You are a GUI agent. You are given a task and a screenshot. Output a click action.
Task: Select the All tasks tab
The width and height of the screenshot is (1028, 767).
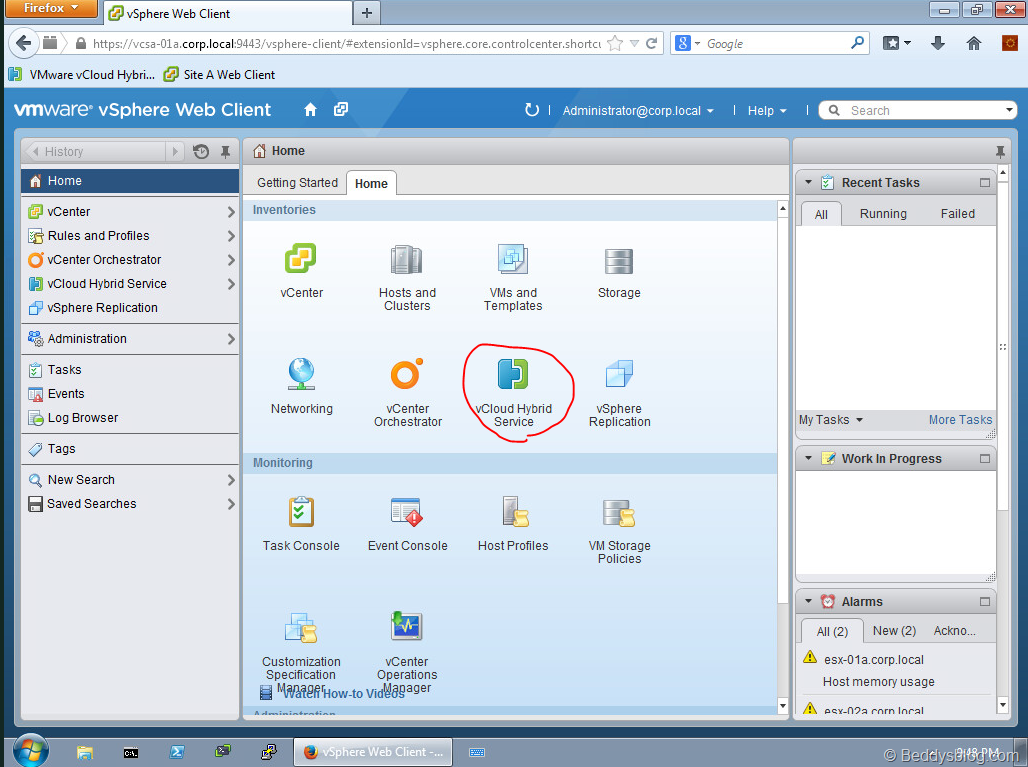click(821, 214)
